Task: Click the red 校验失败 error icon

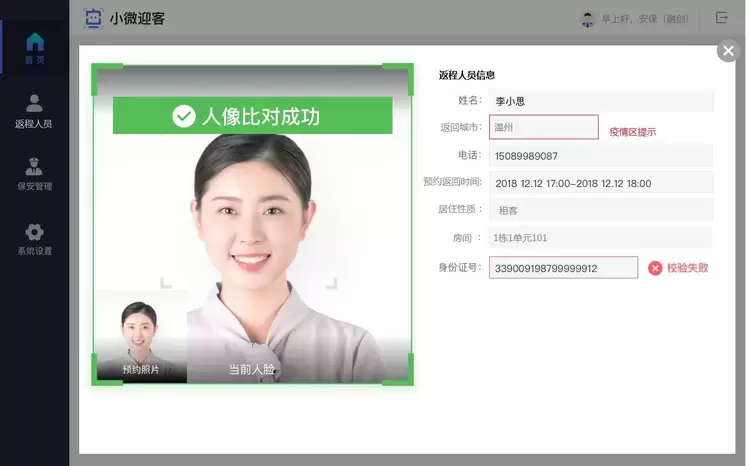Action: [x=655, y=268]
